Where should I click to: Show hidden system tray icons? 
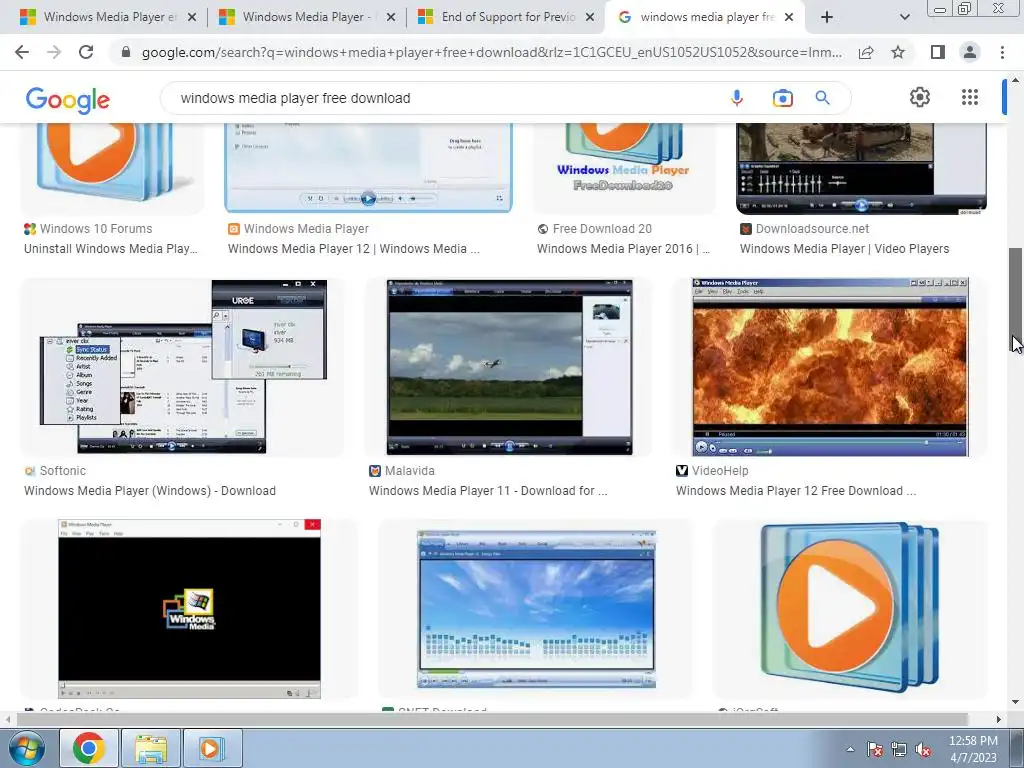click(850, 749)
